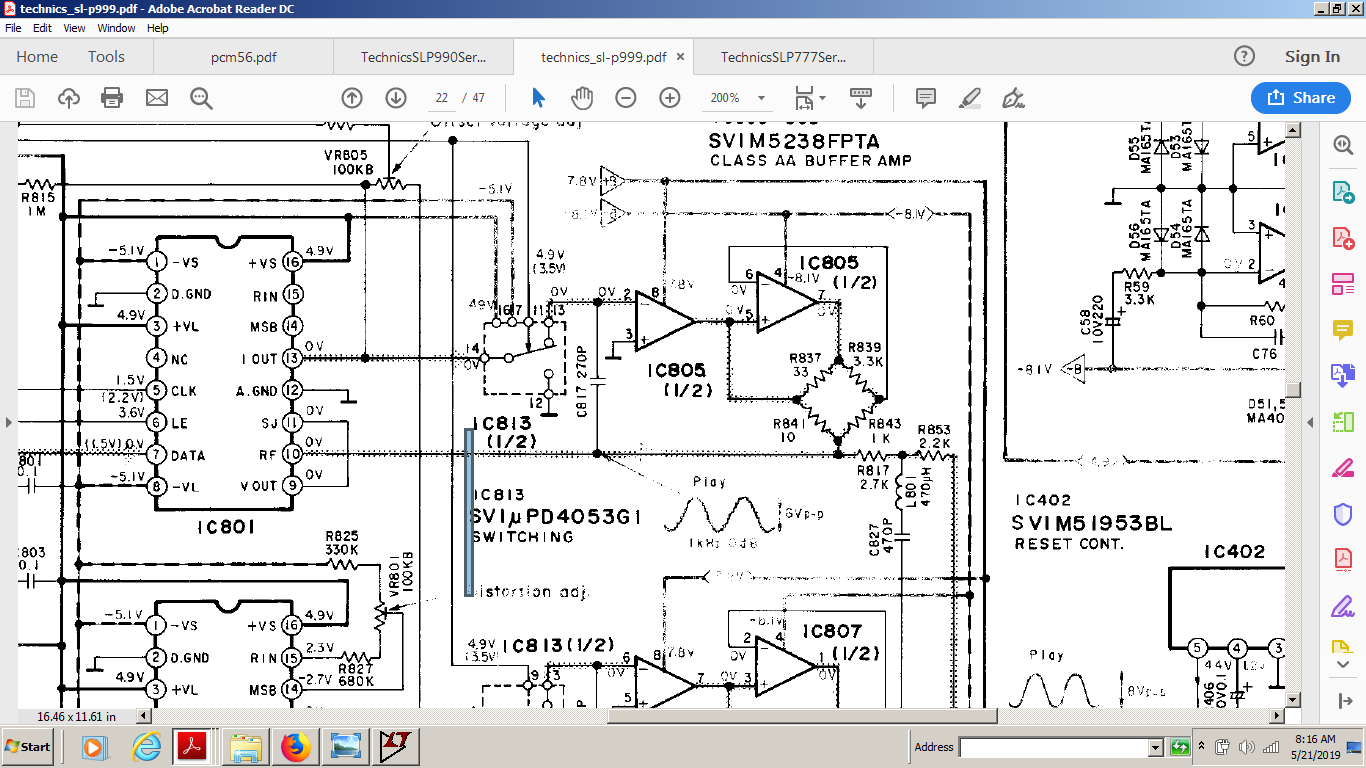Click the upload to cloud icon

point(69,98)
